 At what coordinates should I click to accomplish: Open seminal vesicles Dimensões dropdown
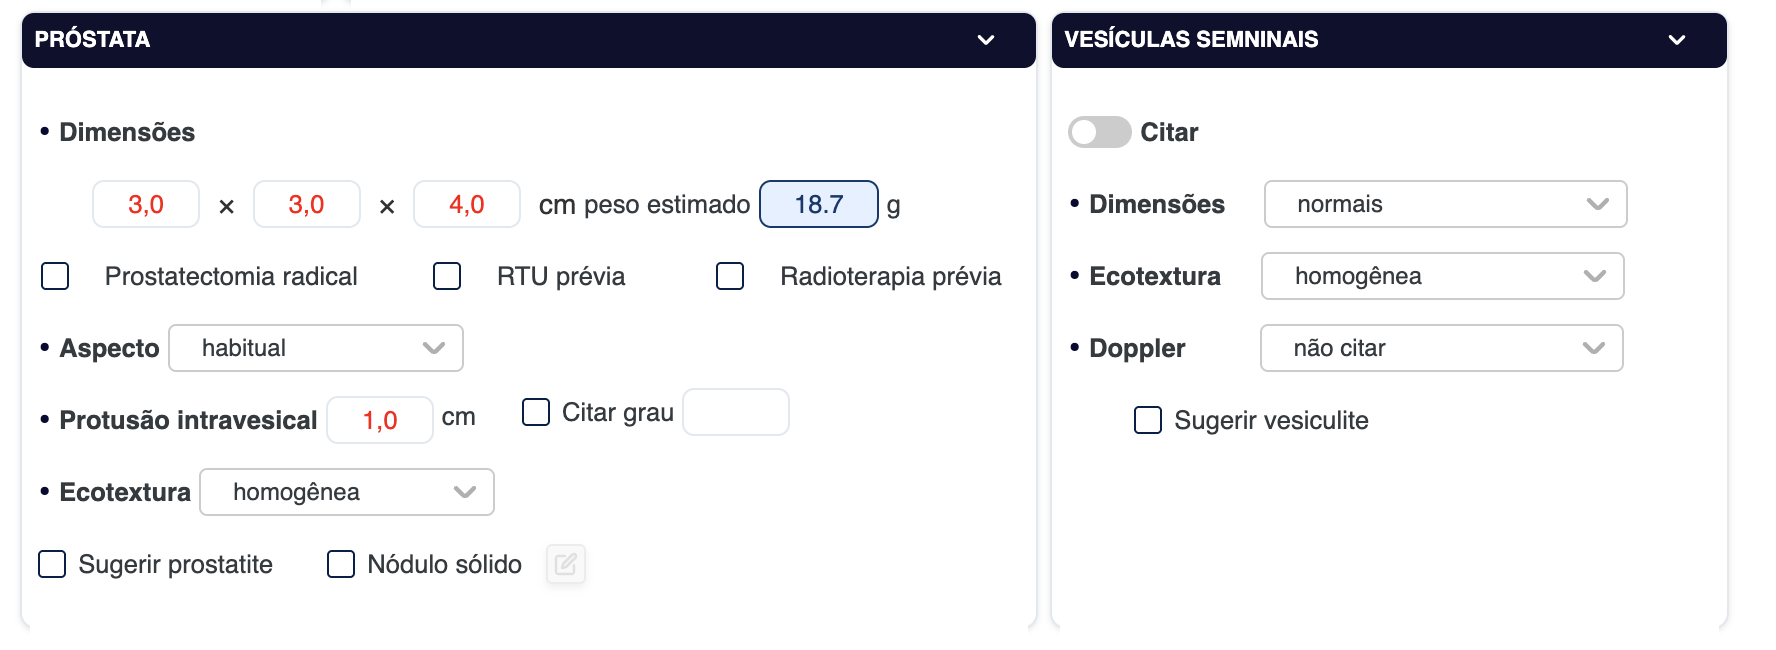pyautogui.click(x=1445, y=204)
